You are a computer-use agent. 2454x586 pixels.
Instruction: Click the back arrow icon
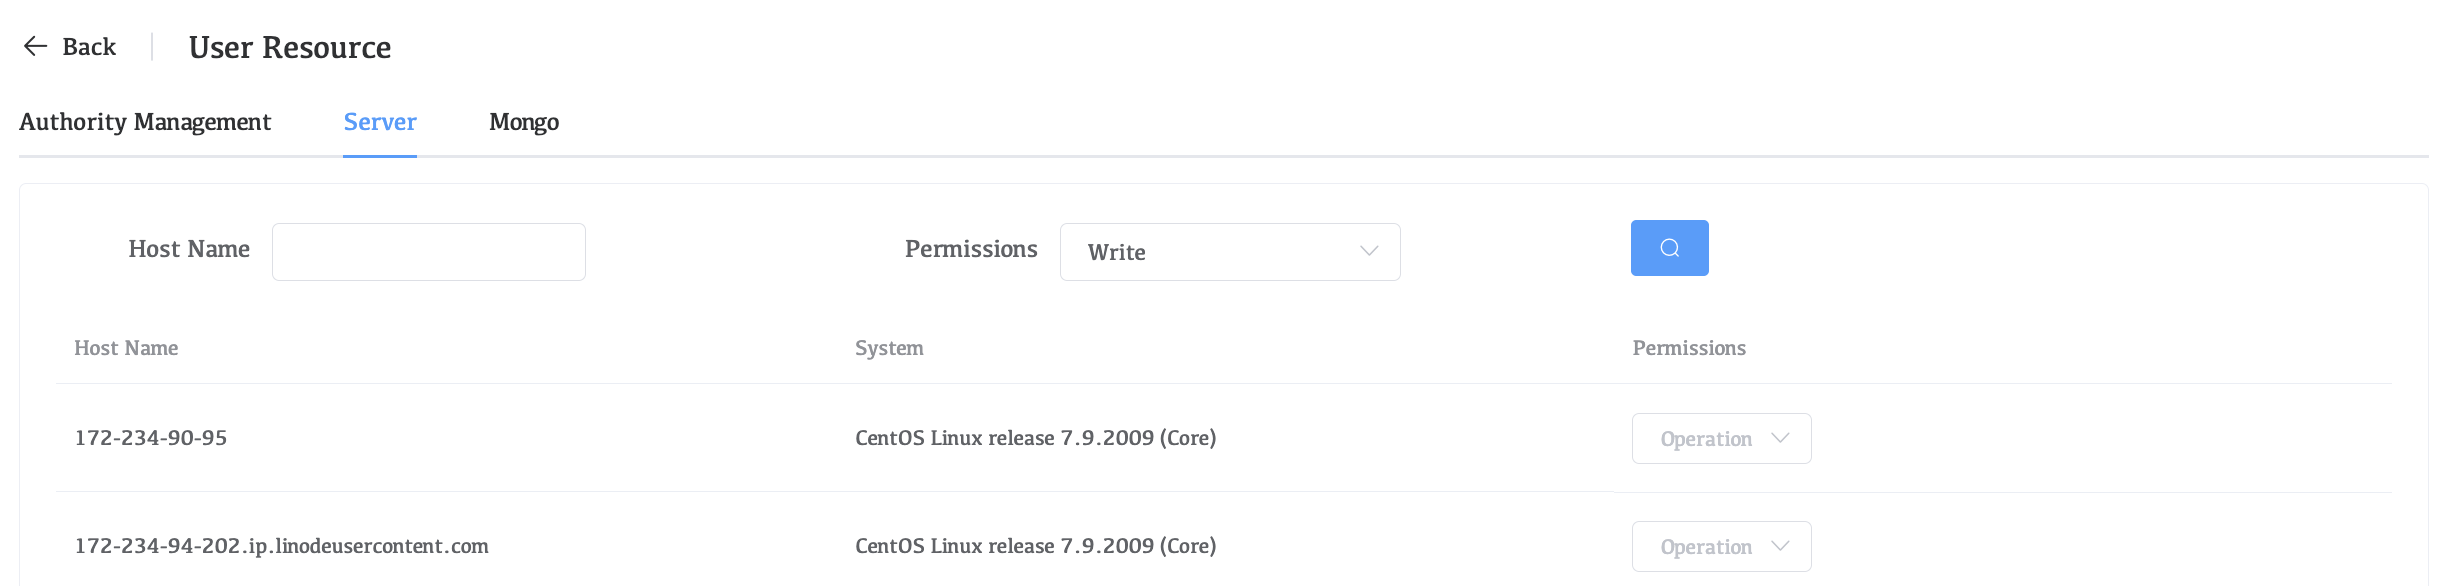(34, 46)
